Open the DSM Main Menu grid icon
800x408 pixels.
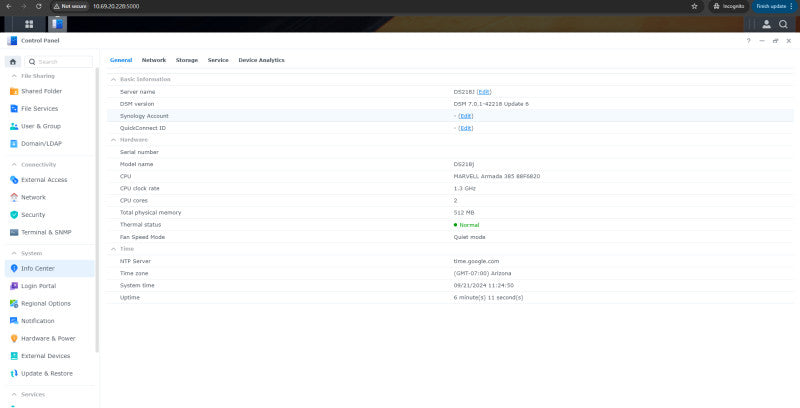click(x=29, y=24)
